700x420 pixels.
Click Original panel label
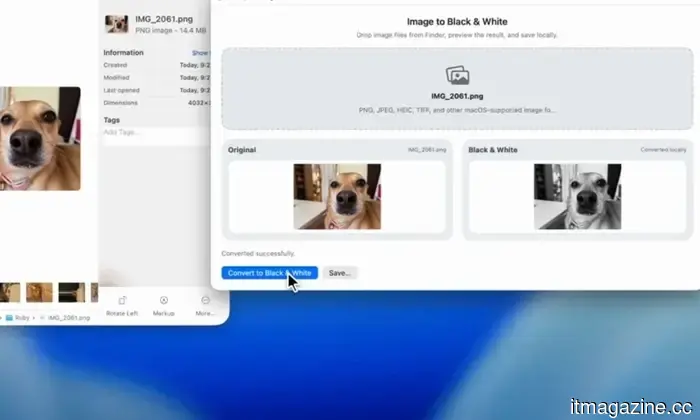(x=242, y=150)
